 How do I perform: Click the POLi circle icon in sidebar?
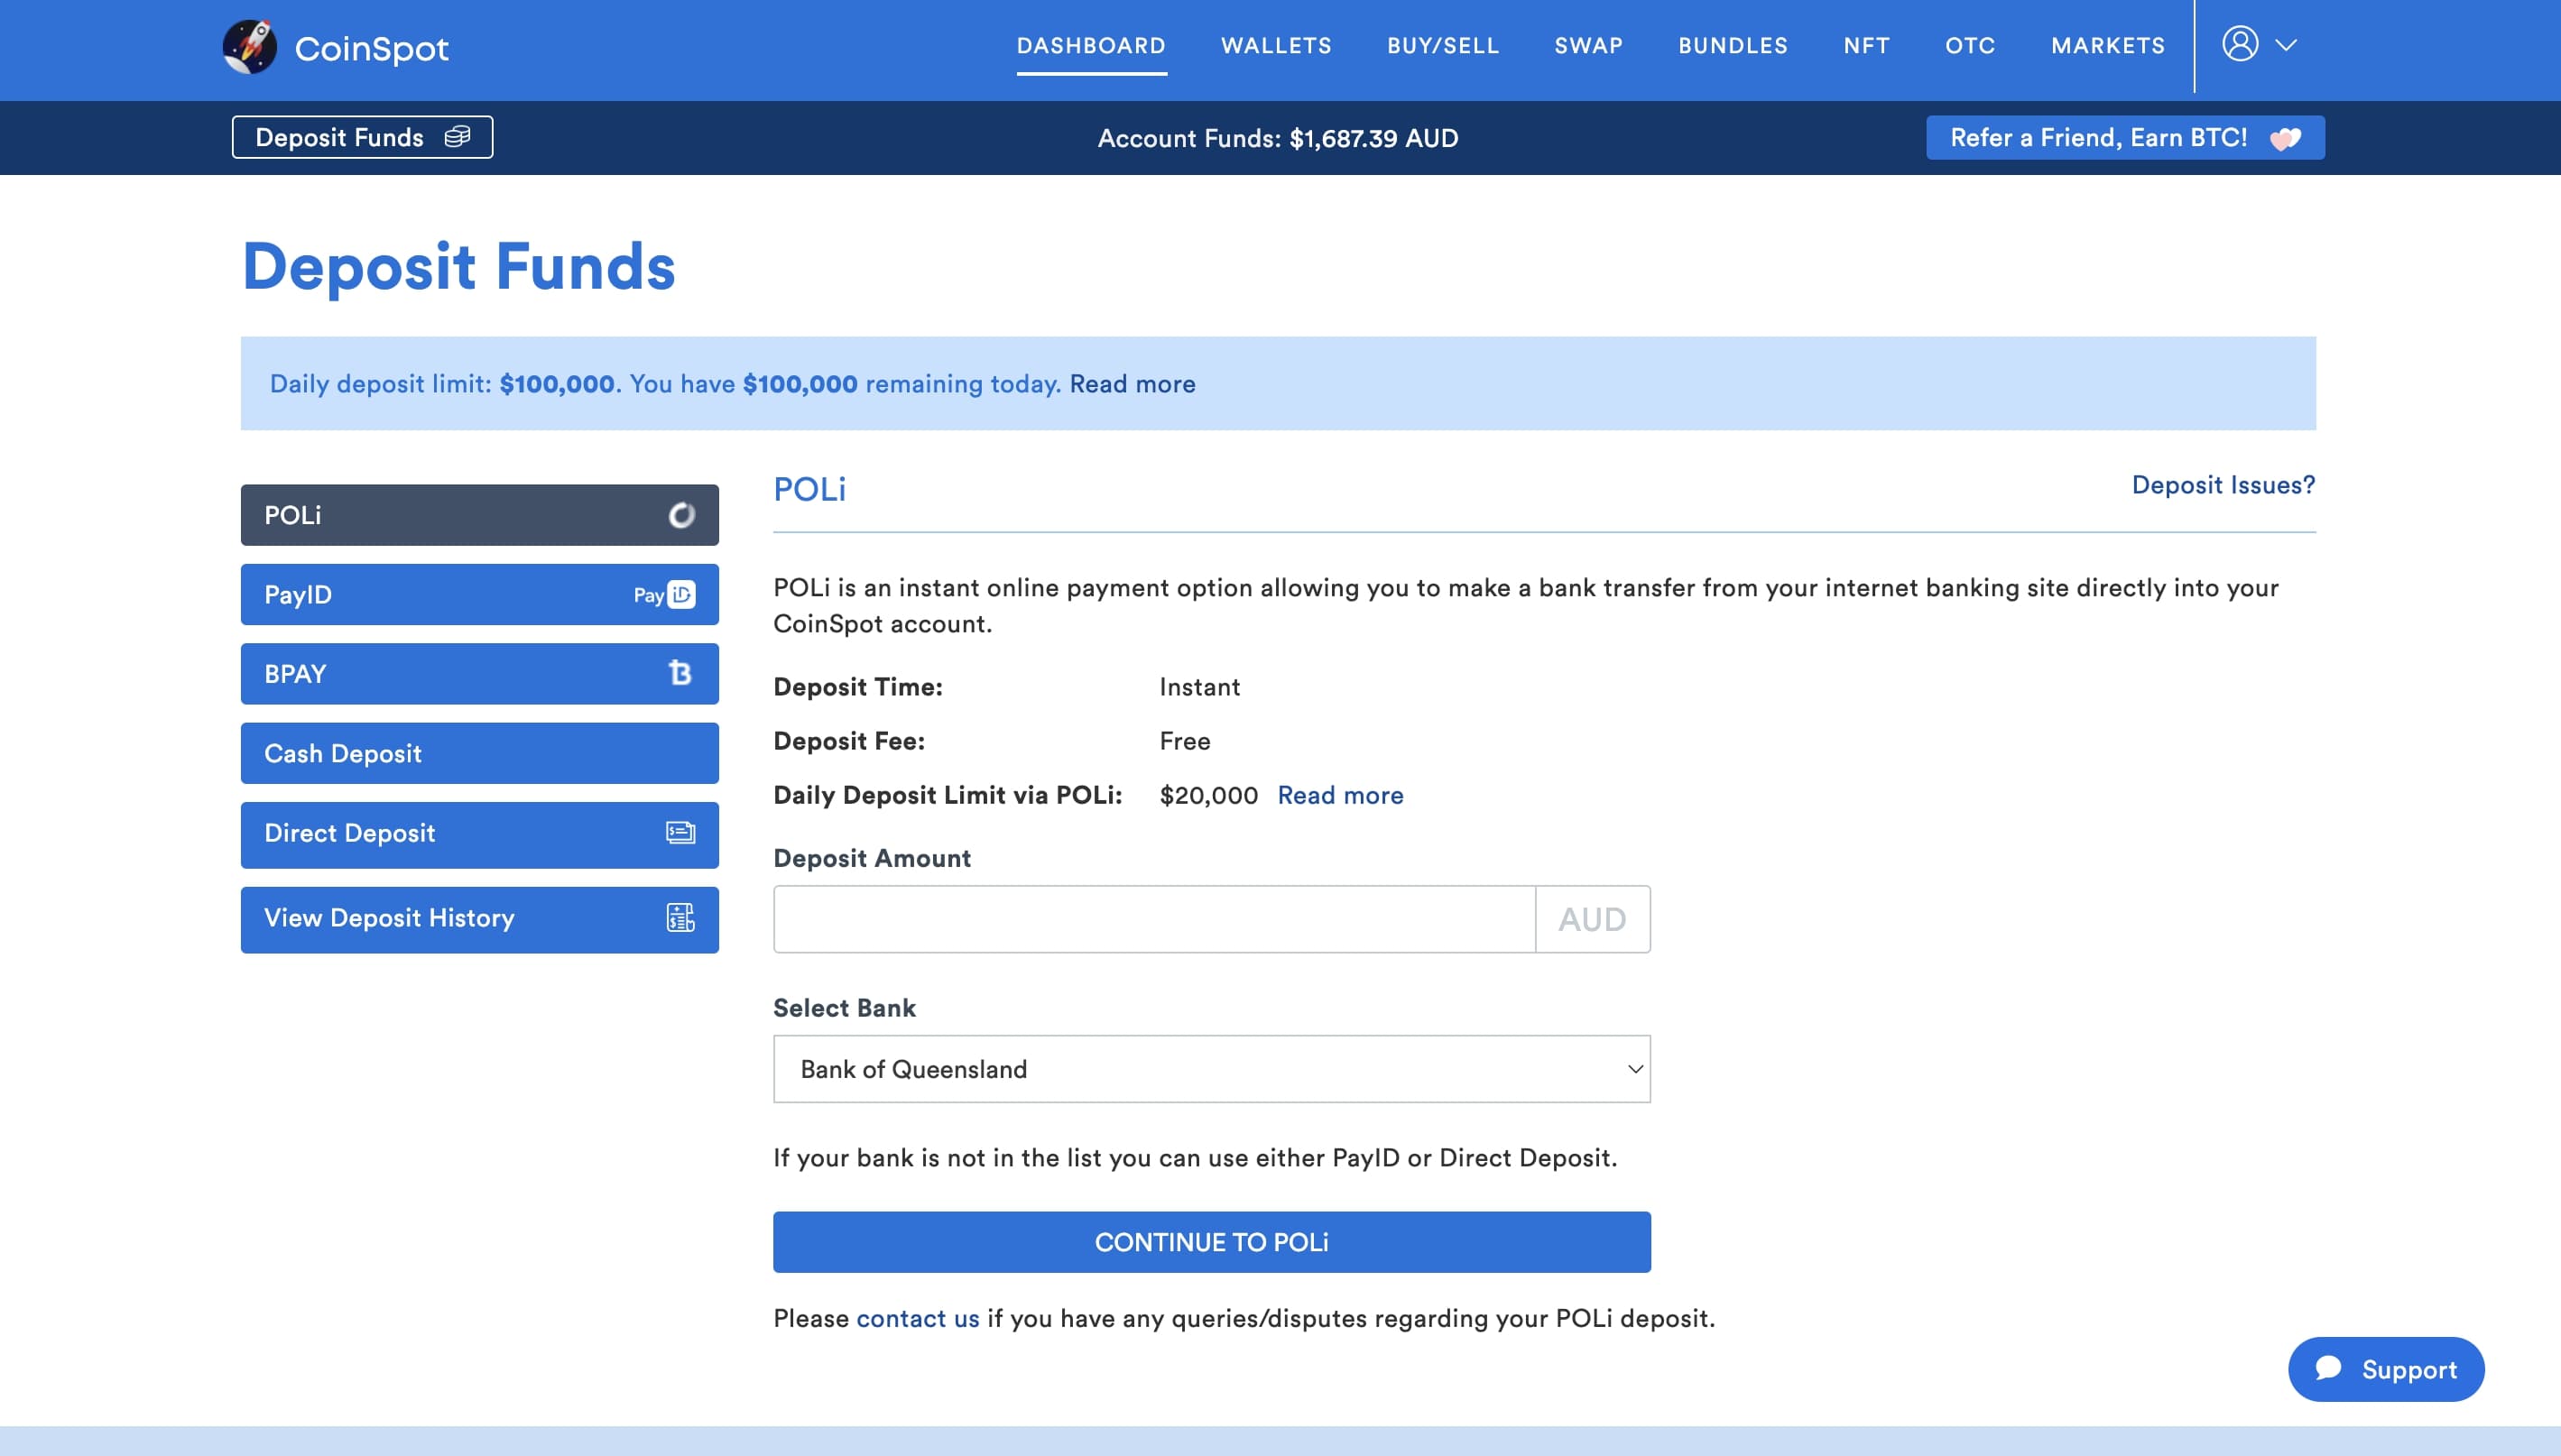point(681,515)
